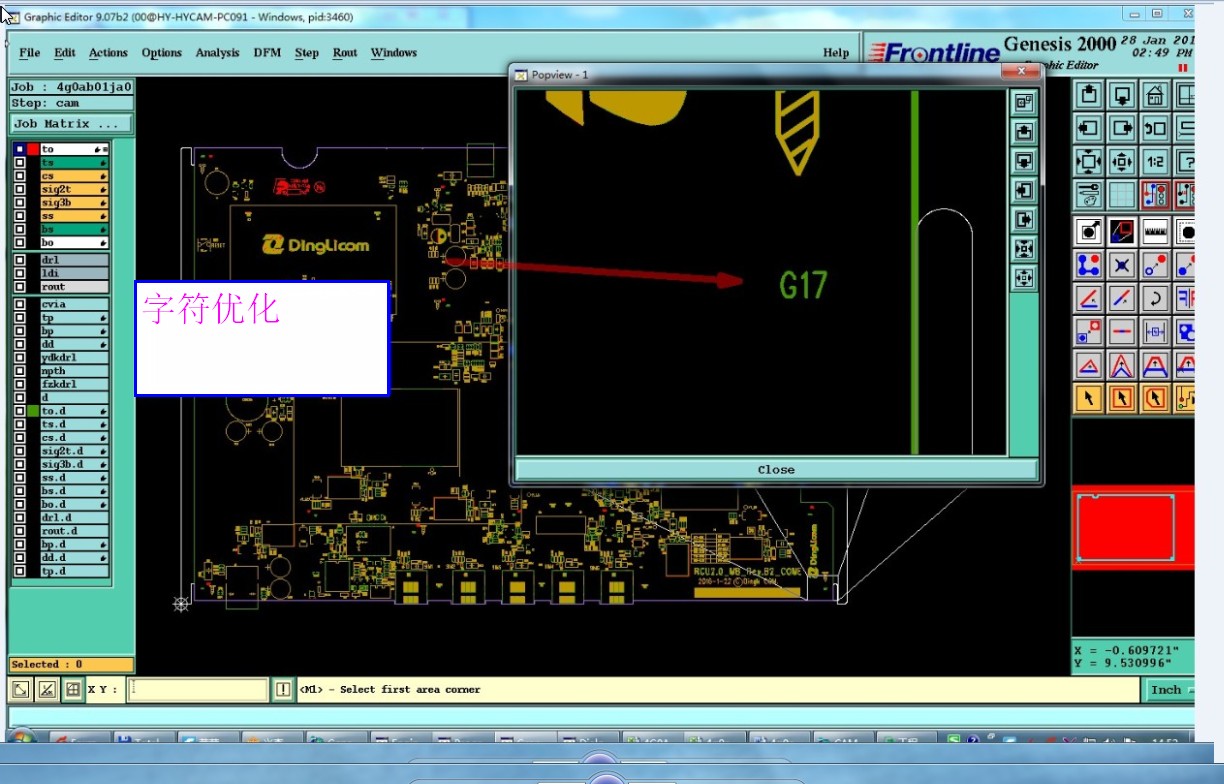The image size is (1224, 784).
Task: Click the Popview pan up icon
Action: click(x=1024, y=131)
